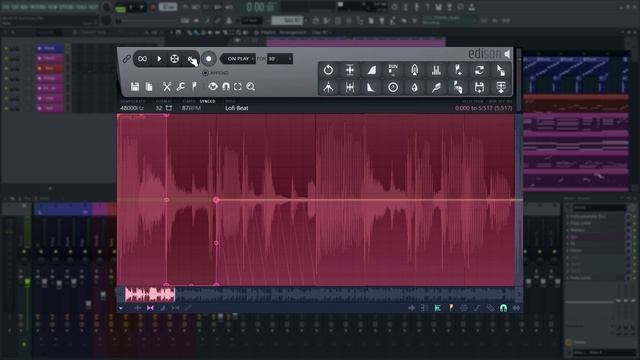The image size is (640, 360).
Task: Click the speaker icon beside the Edison logo
Action: [507, 53]
